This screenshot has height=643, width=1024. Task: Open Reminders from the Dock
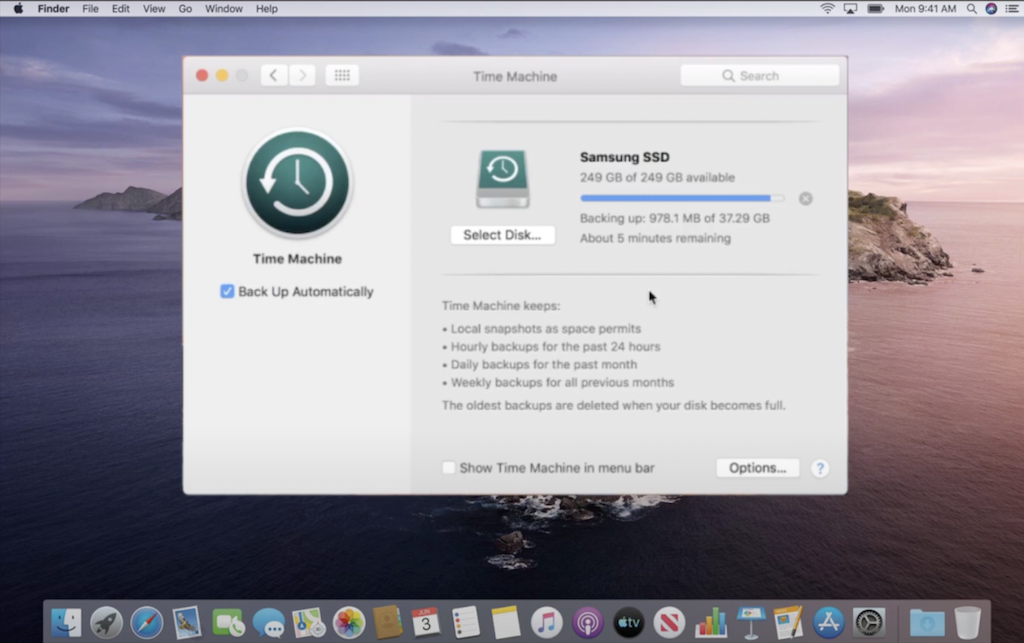click(466, 622)
